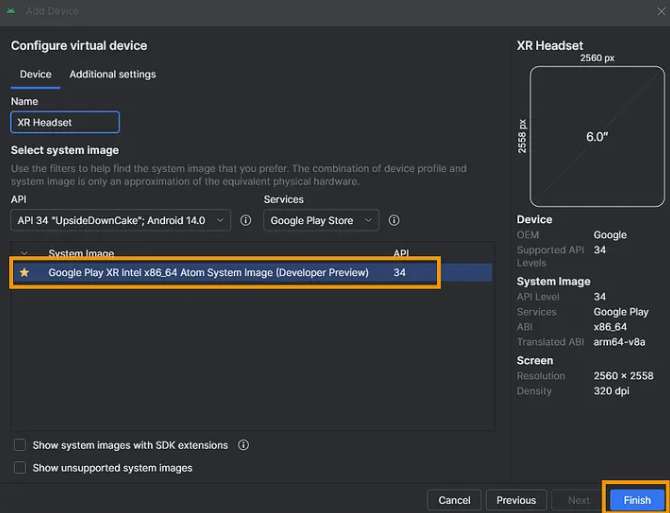Click the Name field containing XR Headset

pyautogui.click(x=65, y=122)
